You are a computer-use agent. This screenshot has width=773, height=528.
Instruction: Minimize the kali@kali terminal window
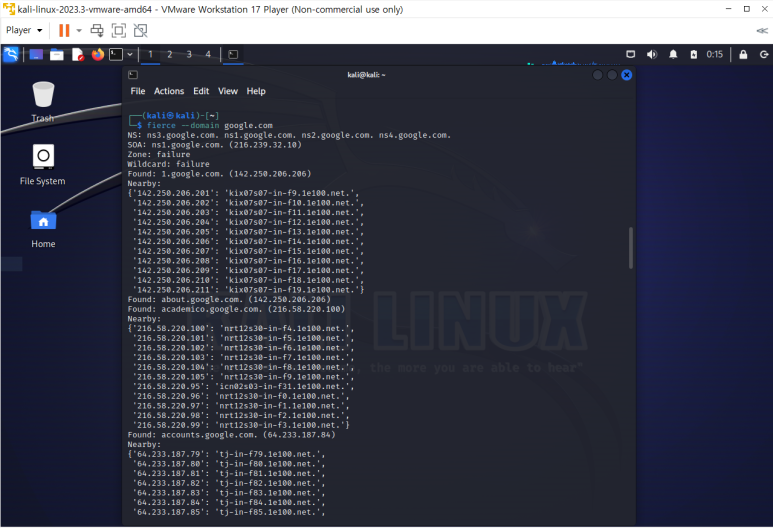coord(597,75)
